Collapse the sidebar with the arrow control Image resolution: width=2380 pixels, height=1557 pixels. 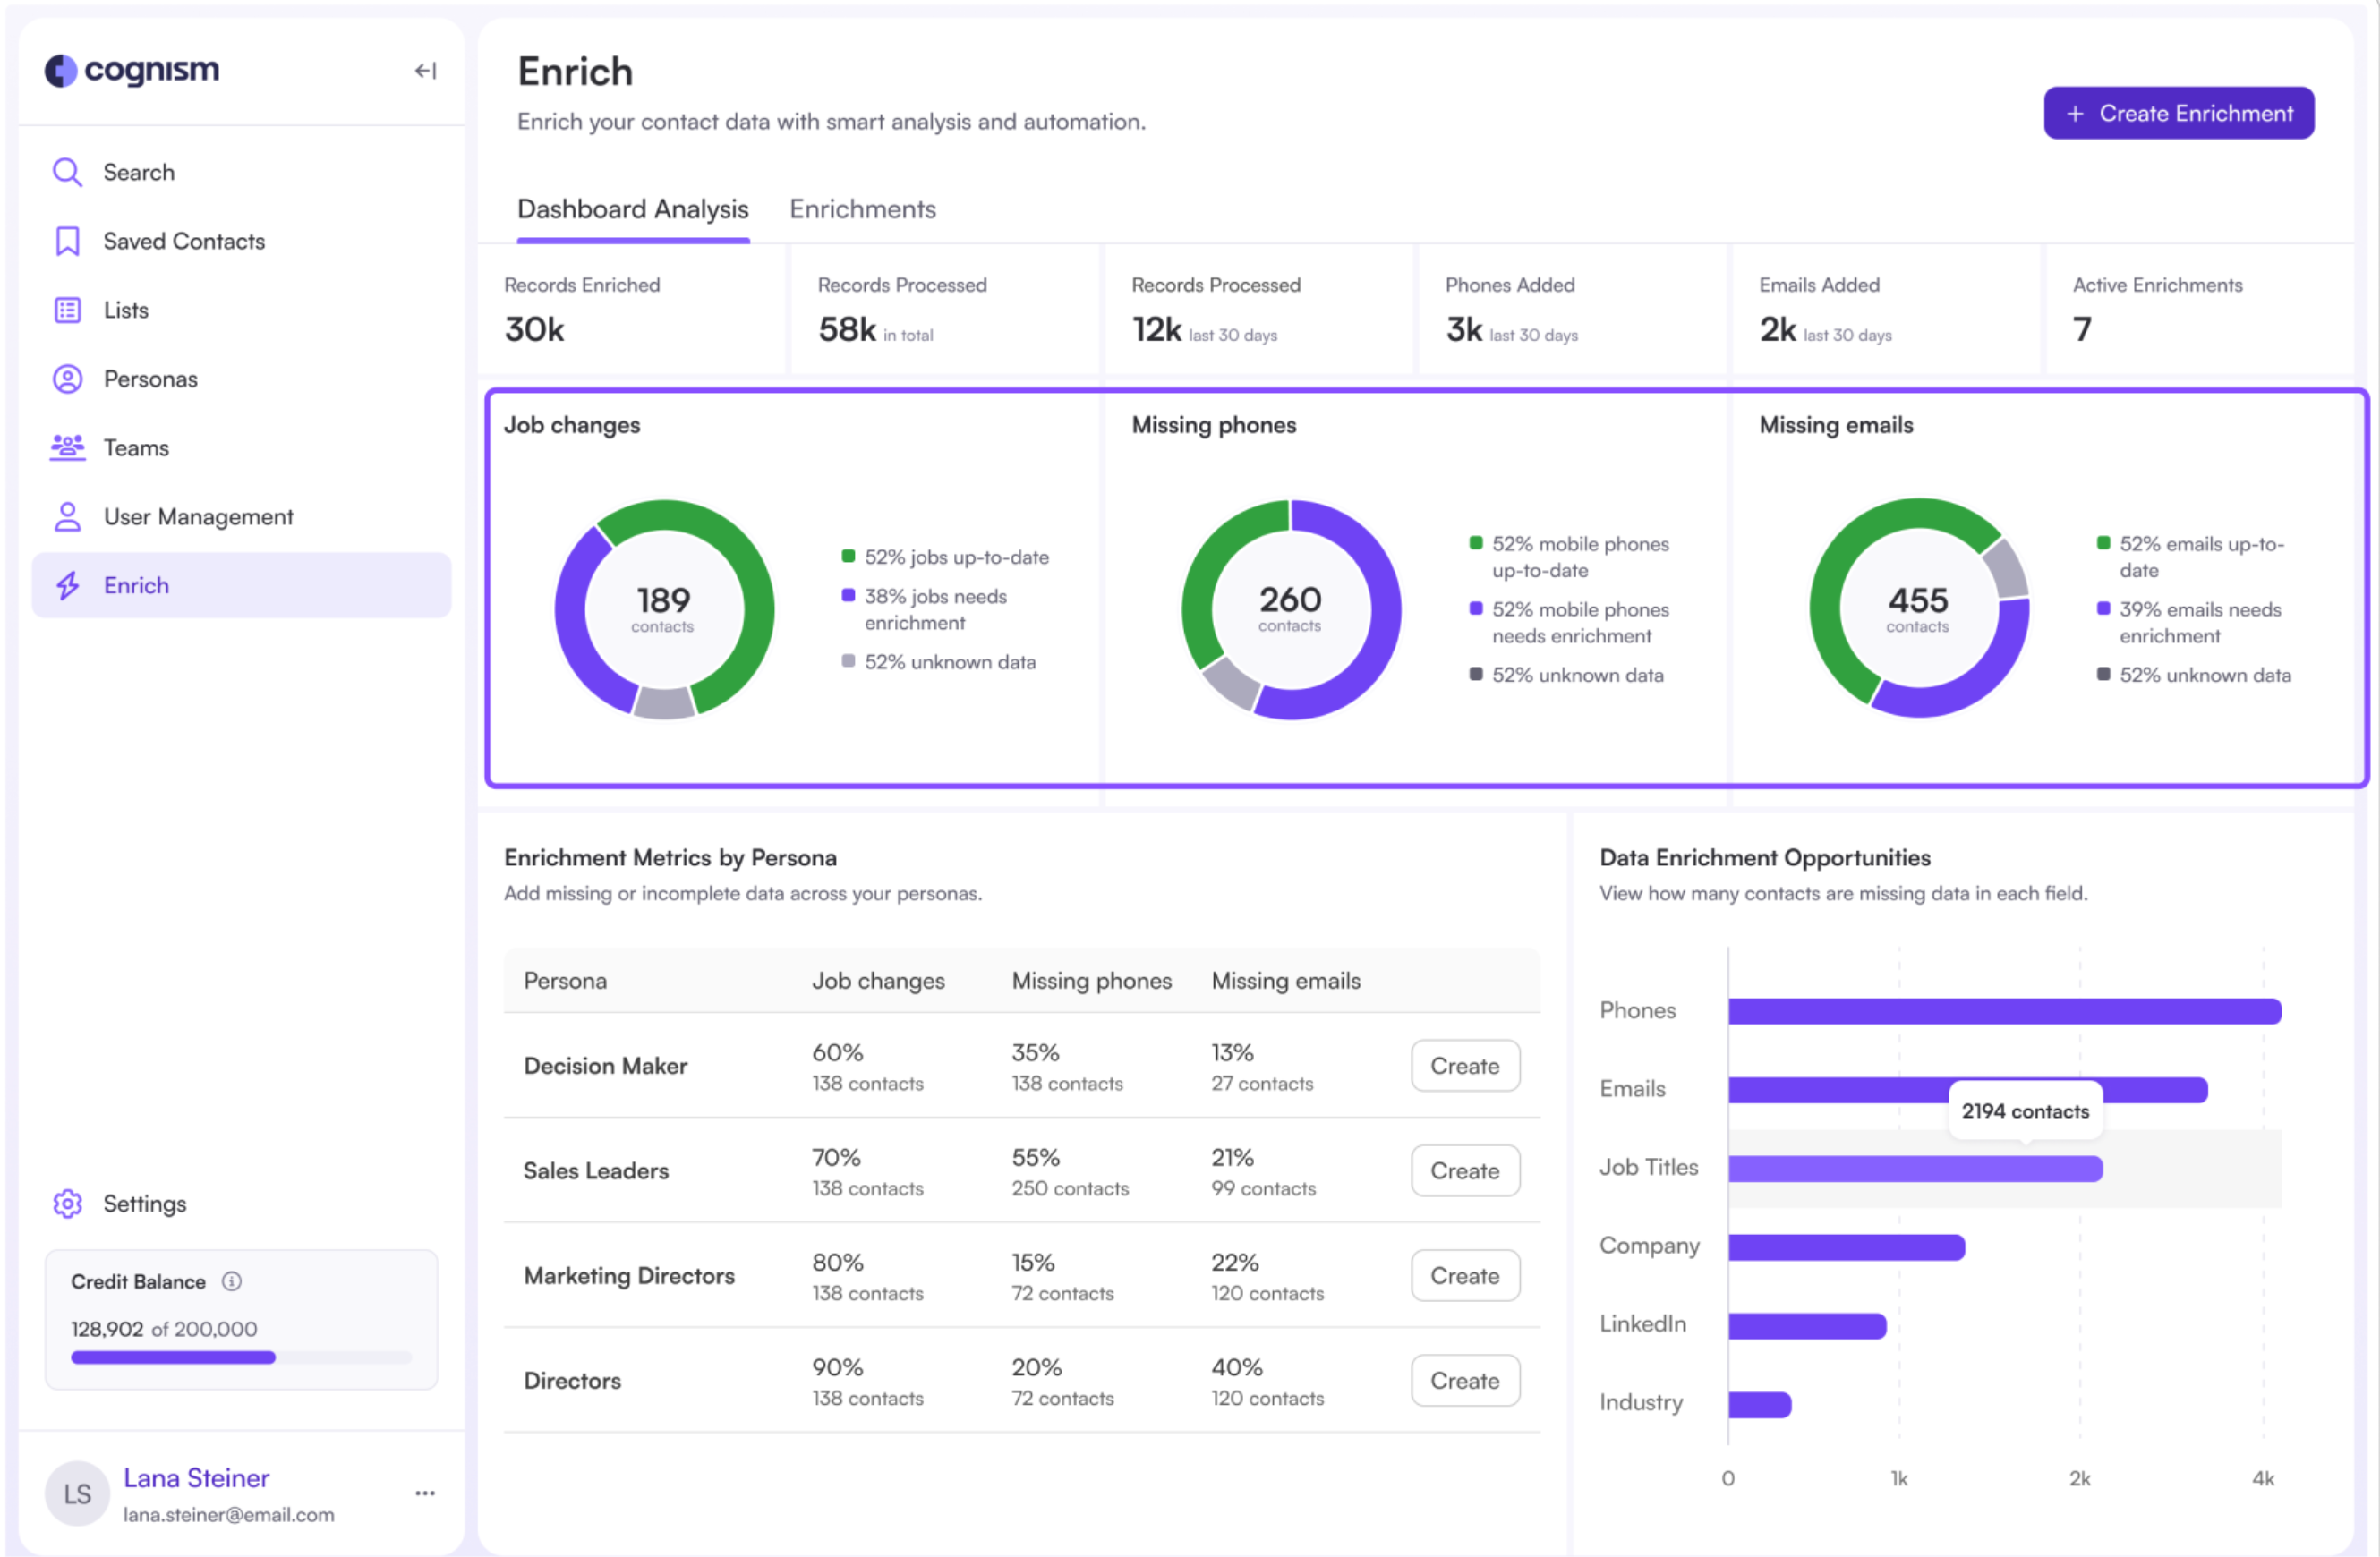point(424,70)
